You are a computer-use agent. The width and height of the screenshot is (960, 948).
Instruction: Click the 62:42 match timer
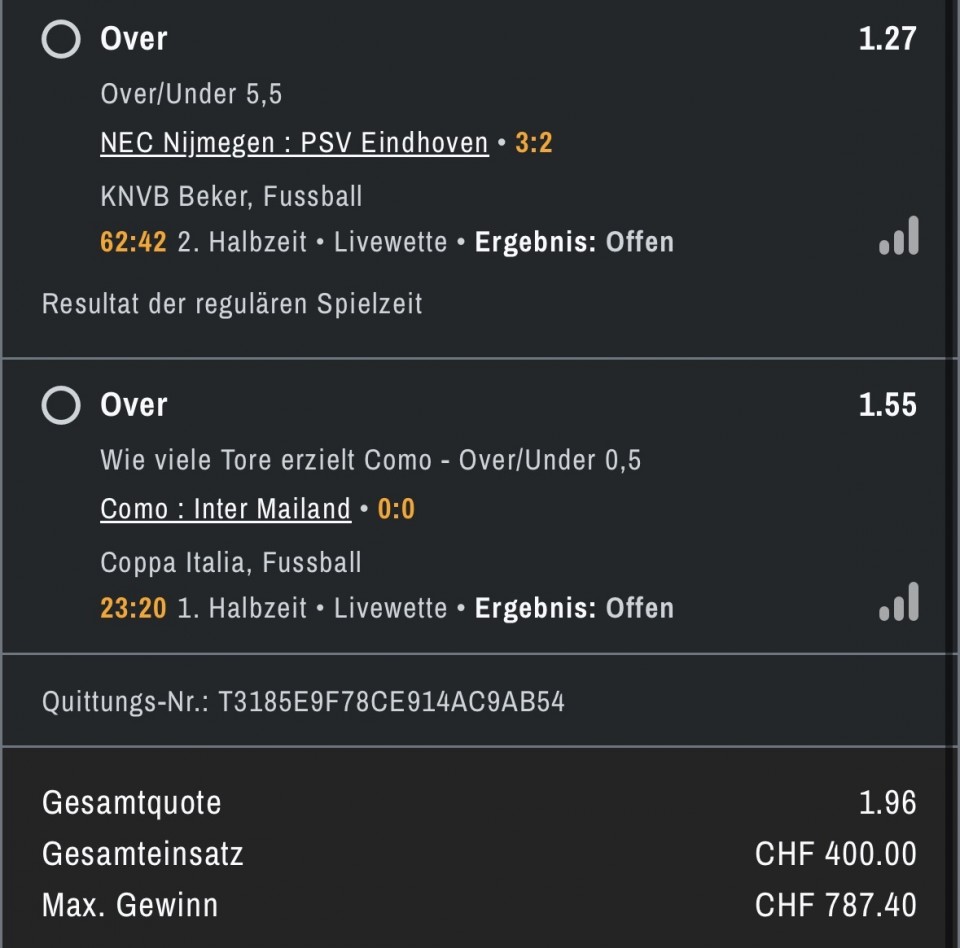(x=133, y=242)
